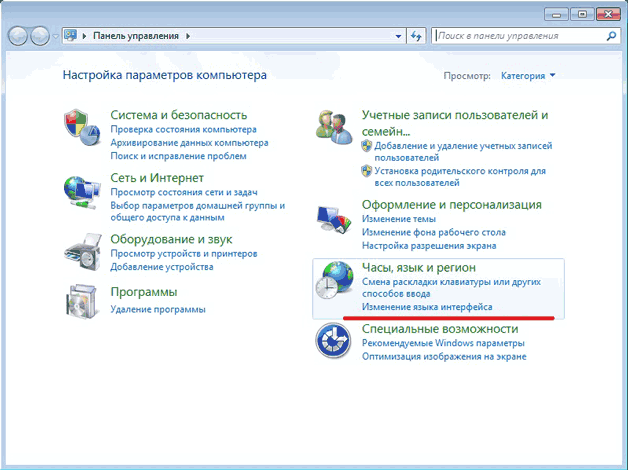Click 'Изменение фона рабочего стола' link

(434, 232)
